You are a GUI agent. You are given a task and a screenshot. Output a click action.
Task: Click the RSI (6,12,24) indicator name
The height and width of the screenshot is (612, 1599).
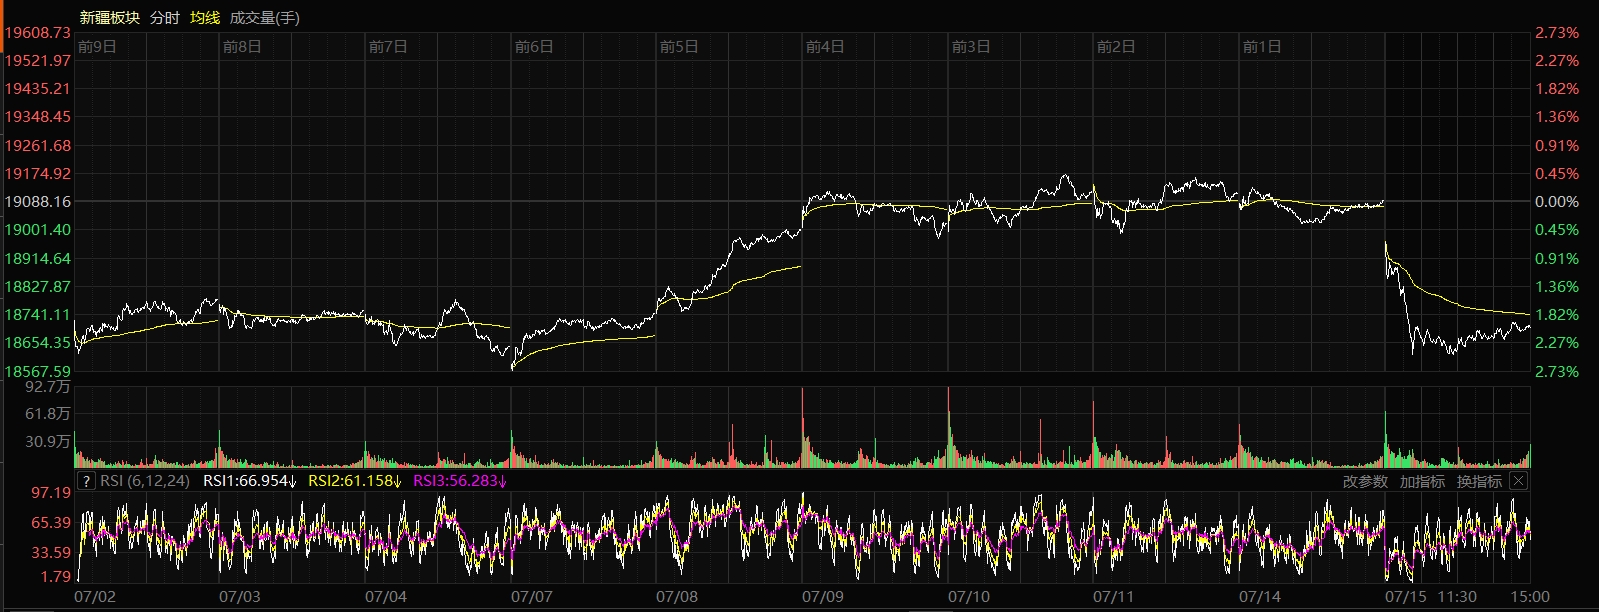click(145, 481)
